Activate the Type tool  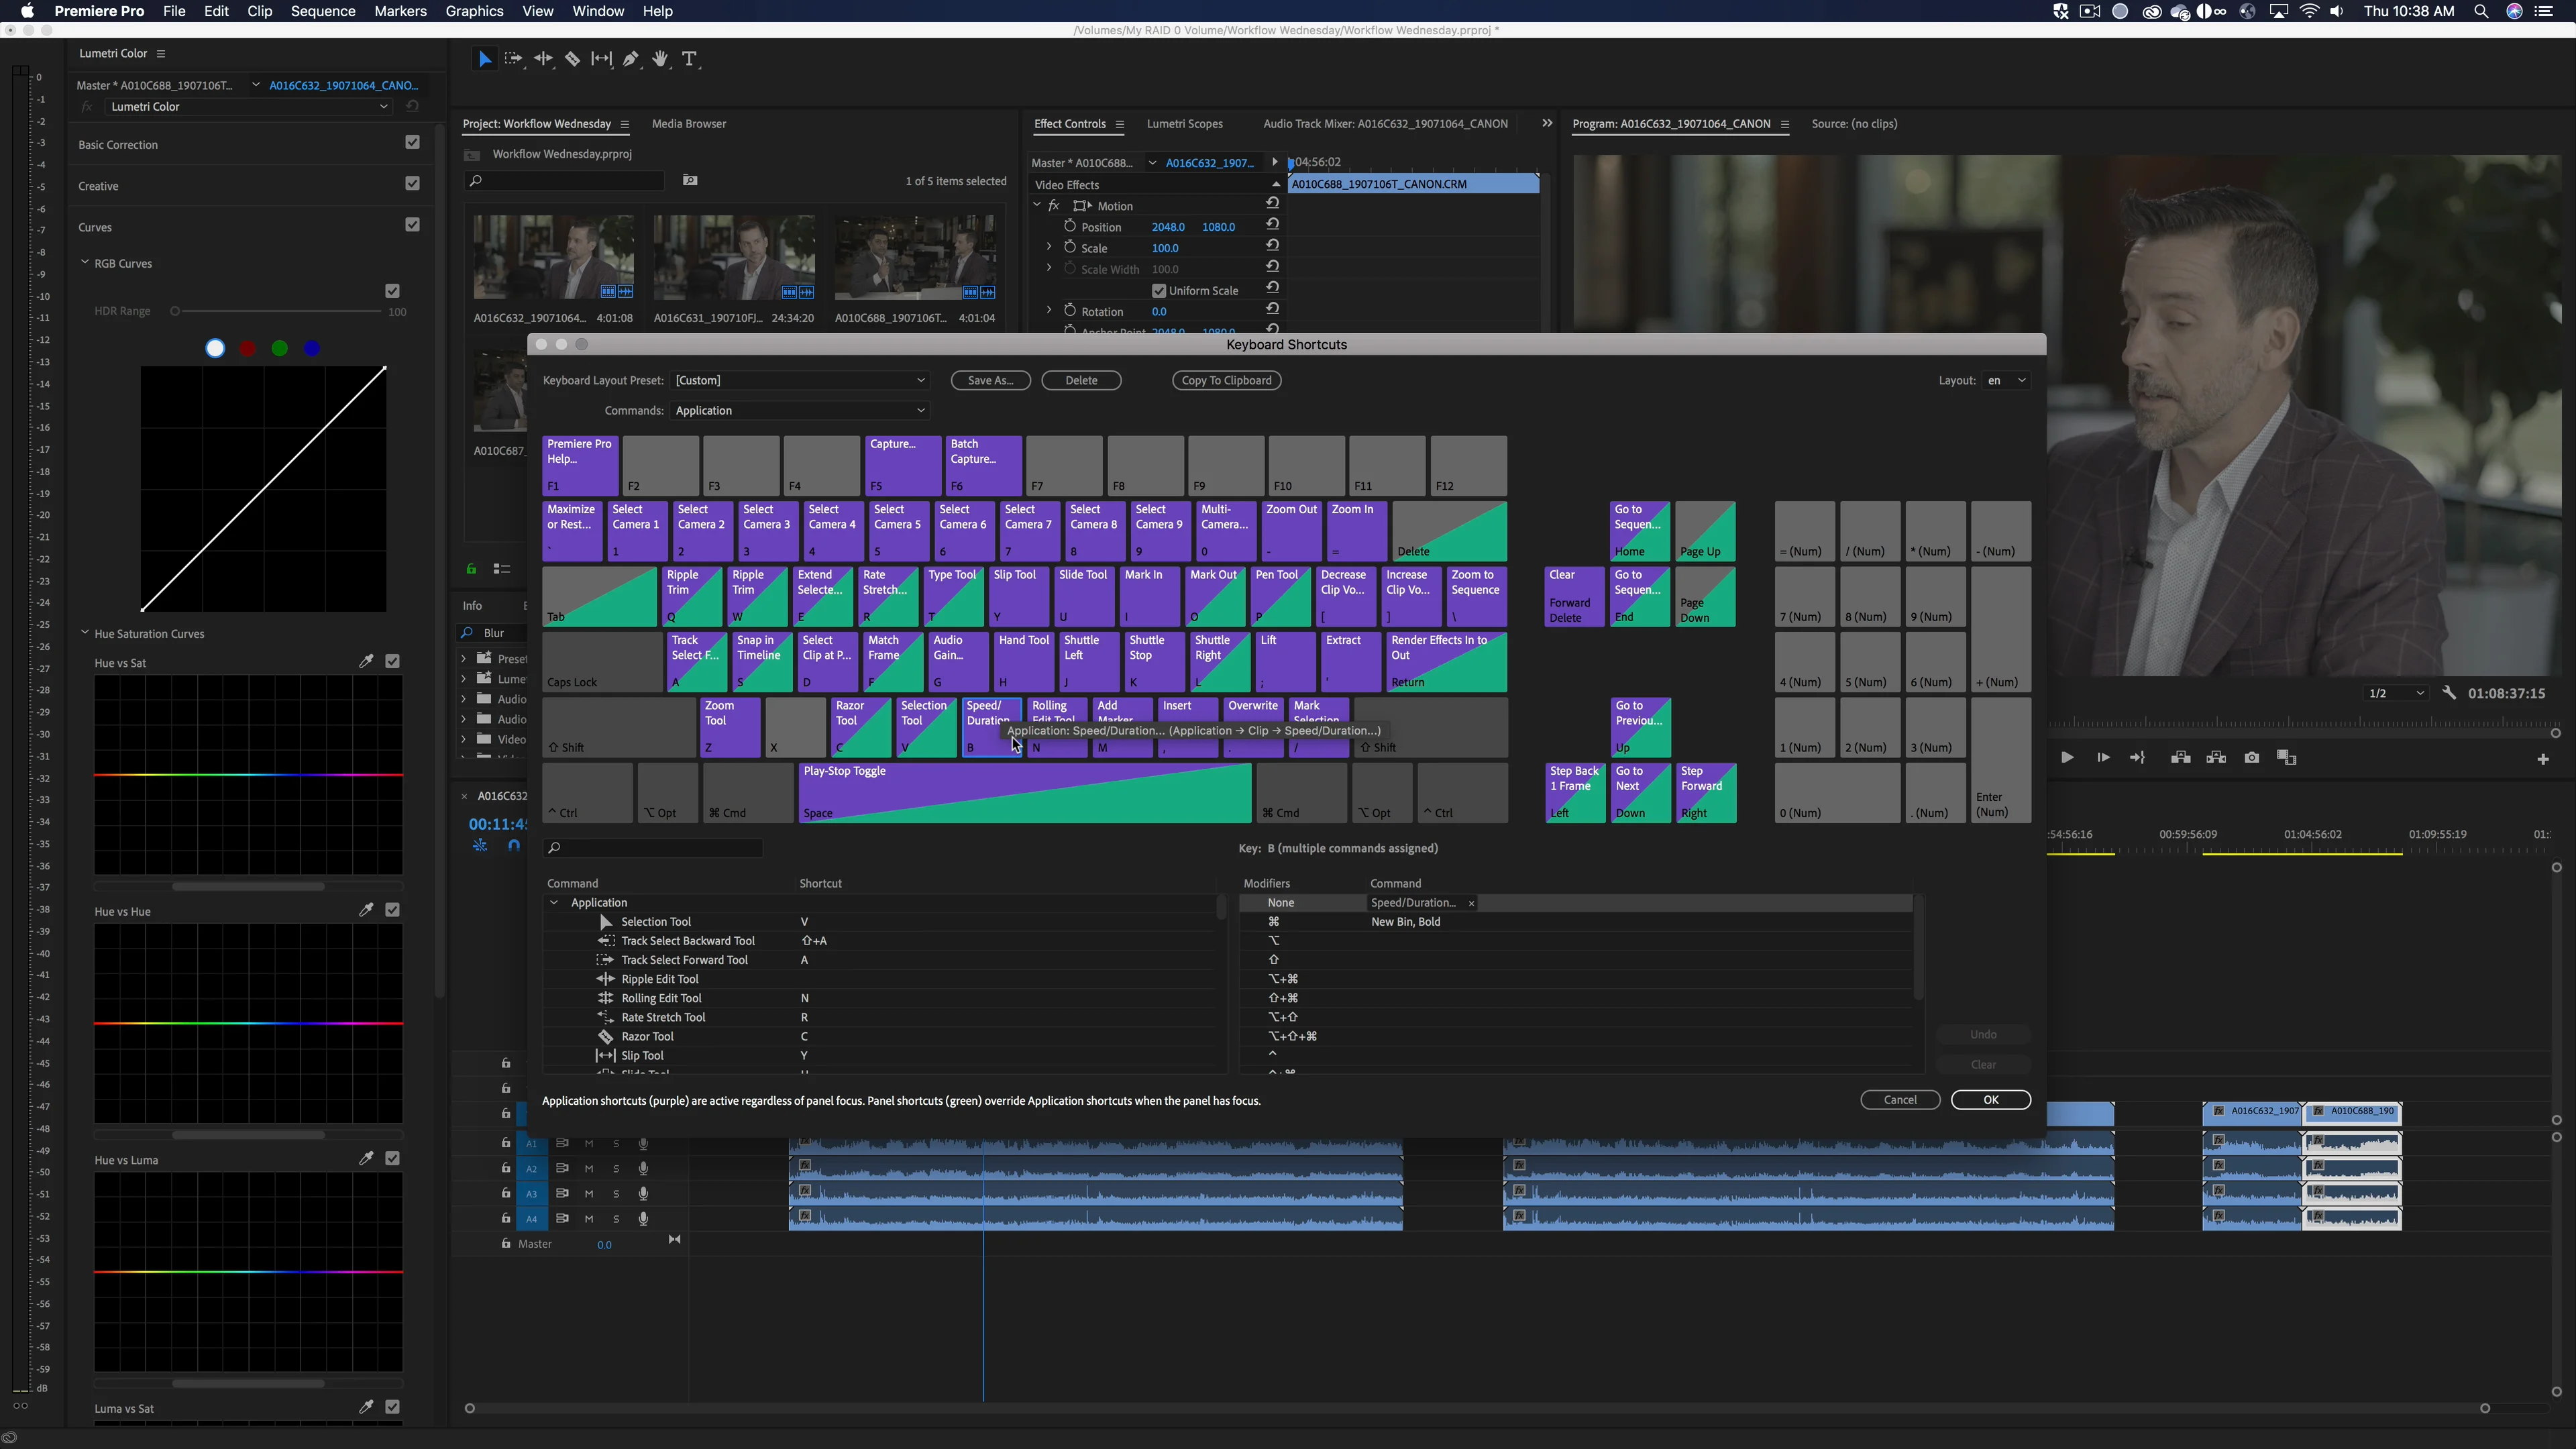point(690,59)
